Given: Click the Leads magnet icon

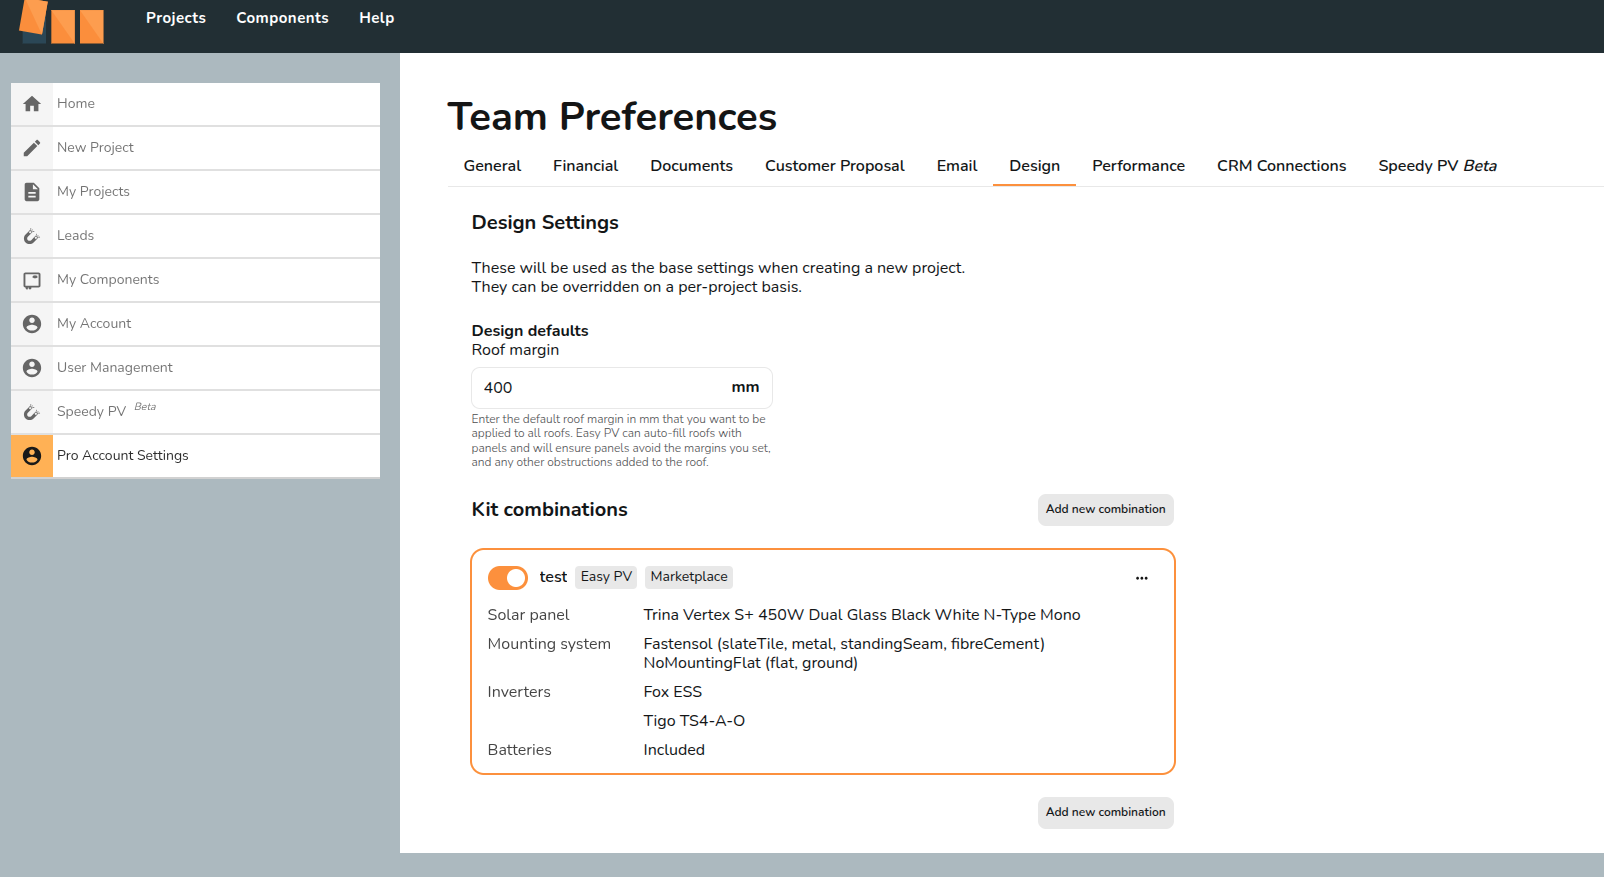Looking at the screenshot, I should pyautogui.click(x=32, y=236).
